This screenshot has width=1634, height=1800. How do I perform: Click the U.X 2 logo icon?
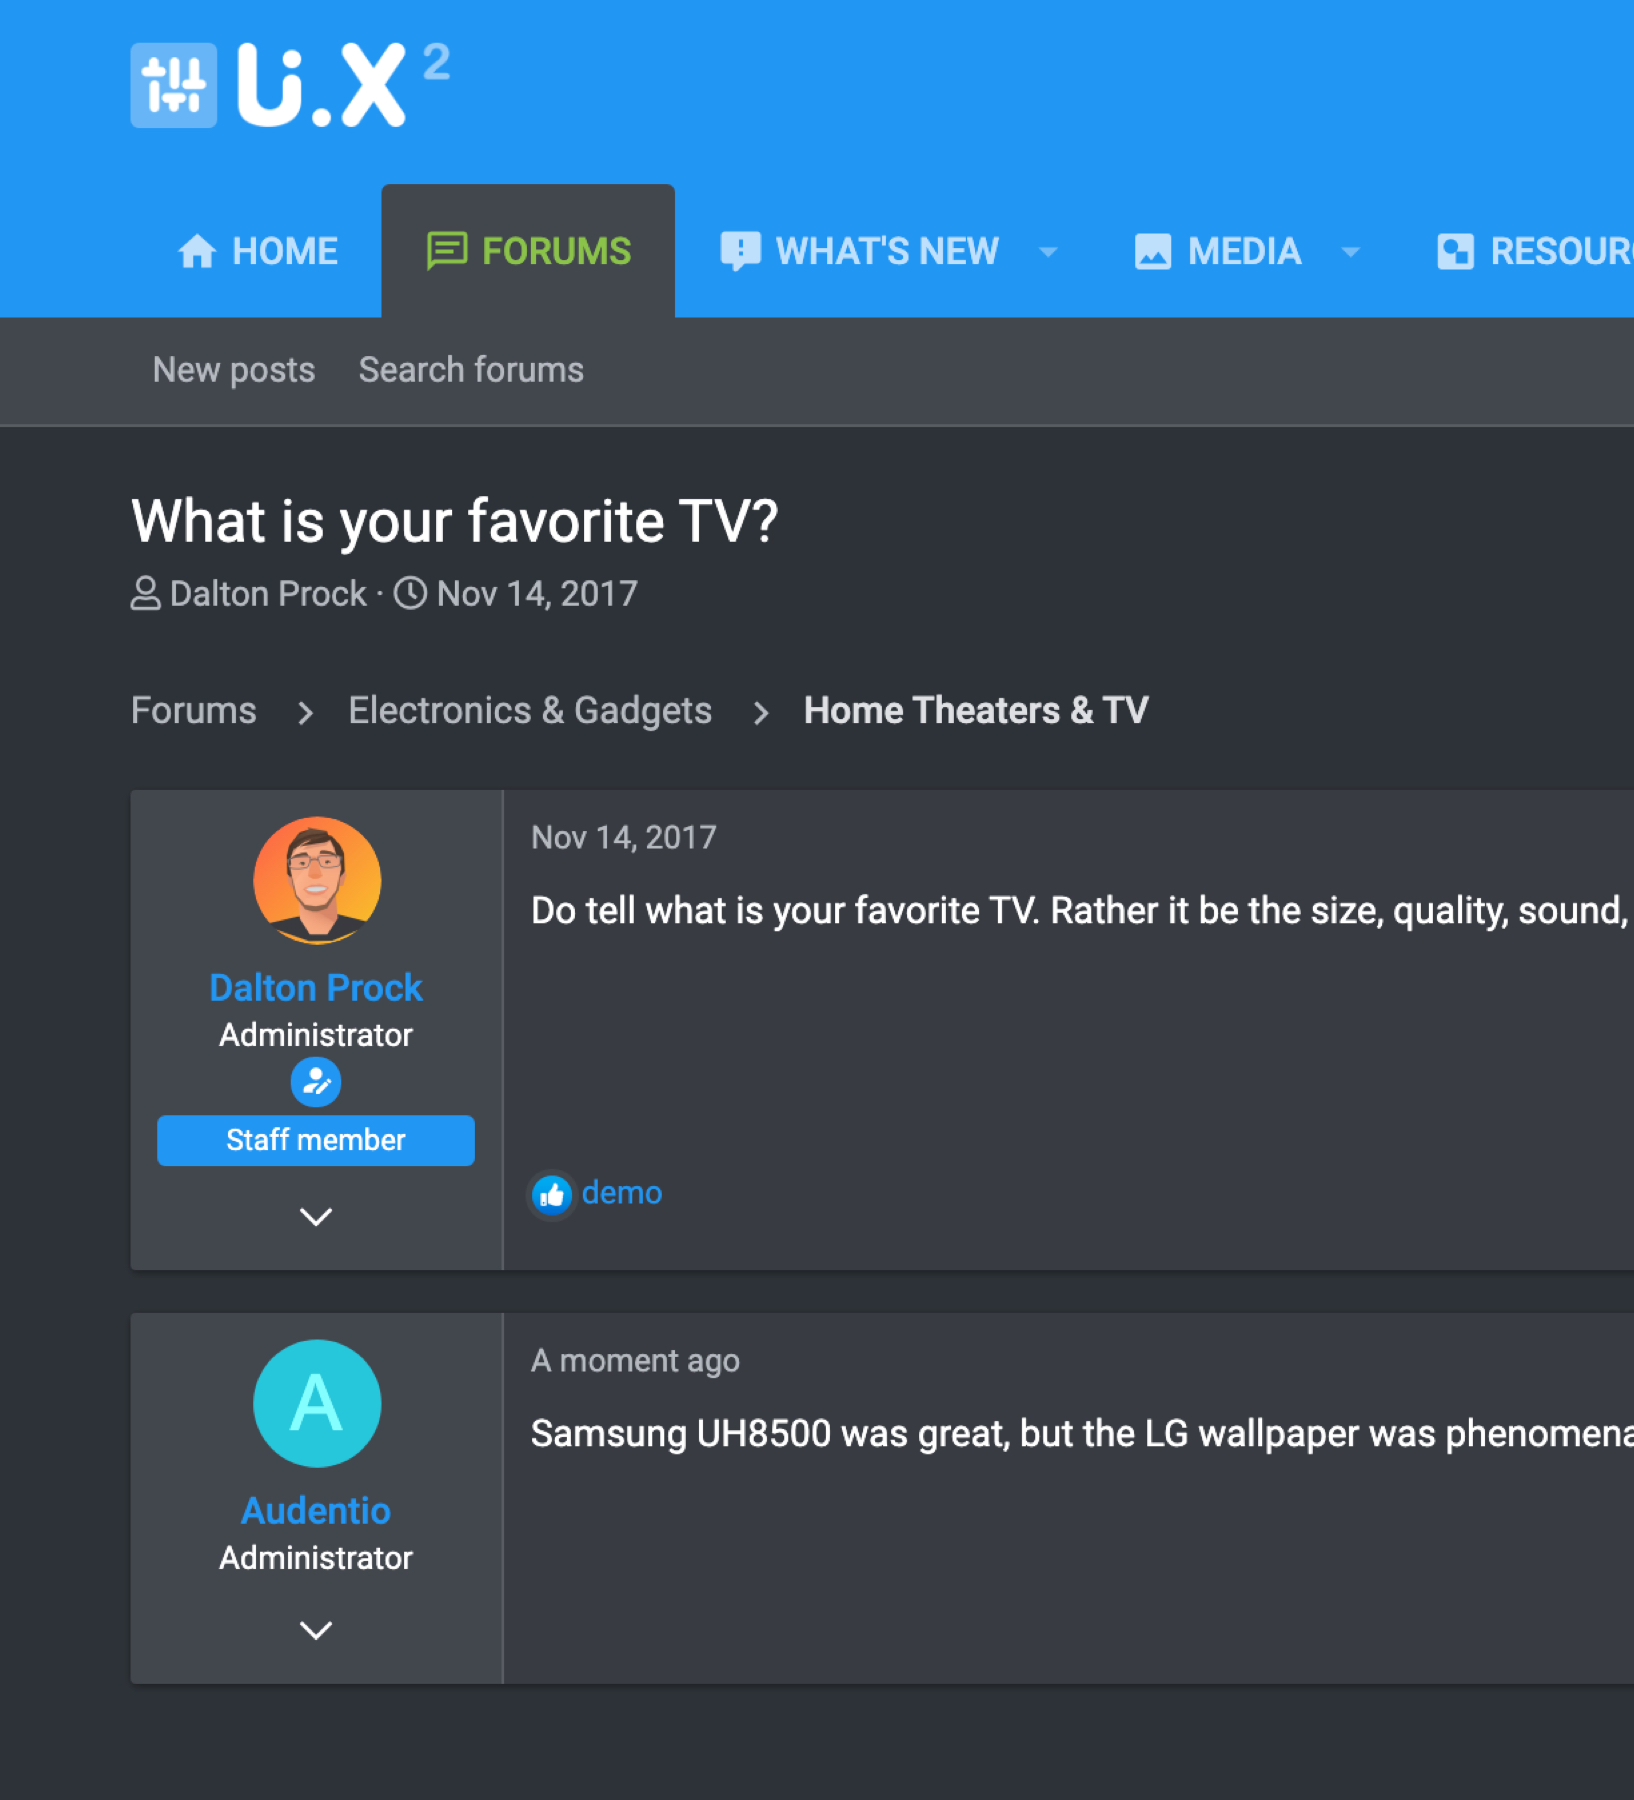pos(174,85)
